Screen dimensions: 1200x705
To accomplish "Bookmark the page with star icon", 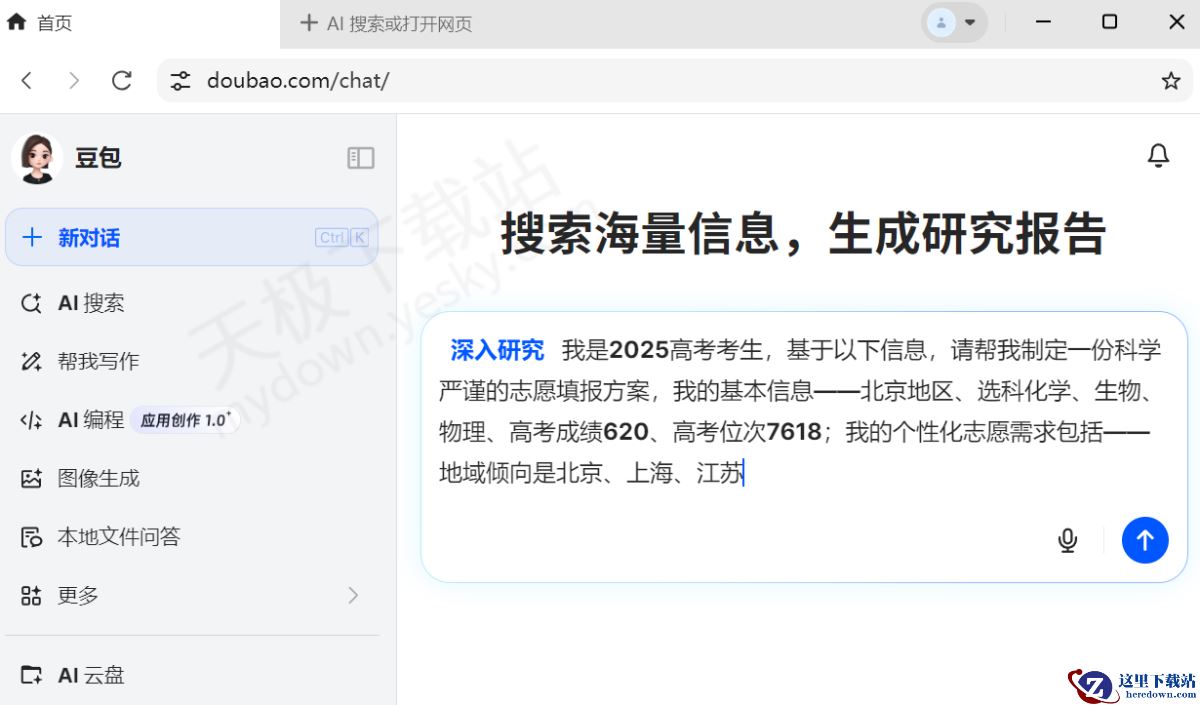I will coord(1170,81).
